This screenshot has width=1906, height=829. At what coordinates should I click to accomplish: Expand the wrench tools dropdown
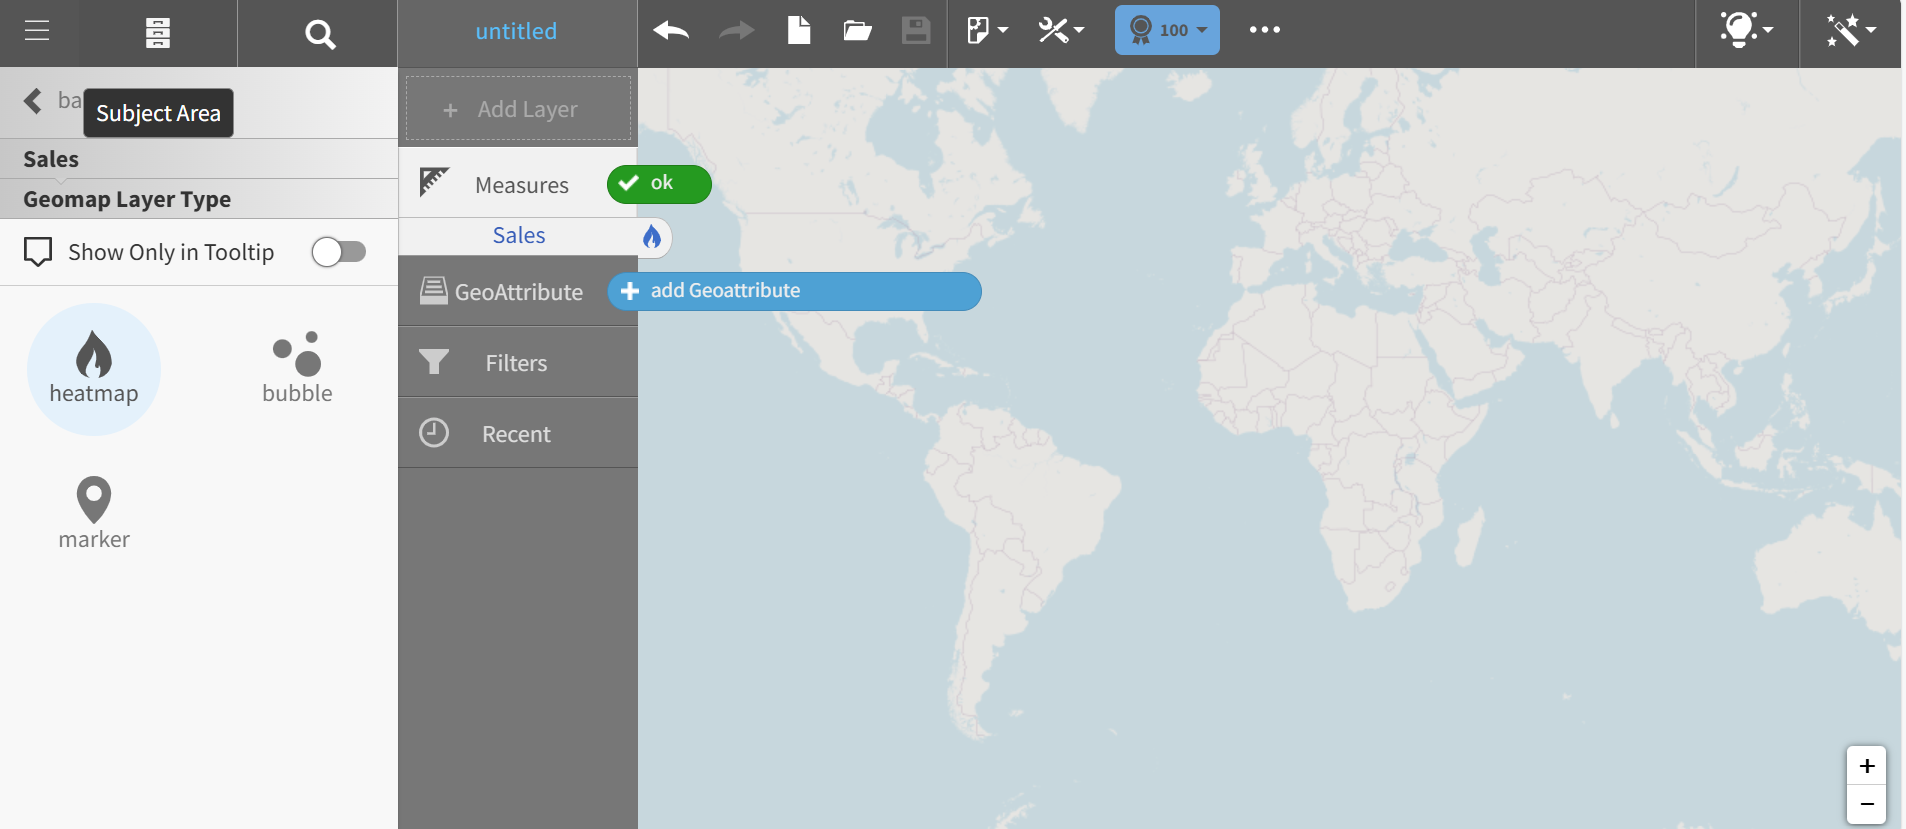tap(1060, 31)
